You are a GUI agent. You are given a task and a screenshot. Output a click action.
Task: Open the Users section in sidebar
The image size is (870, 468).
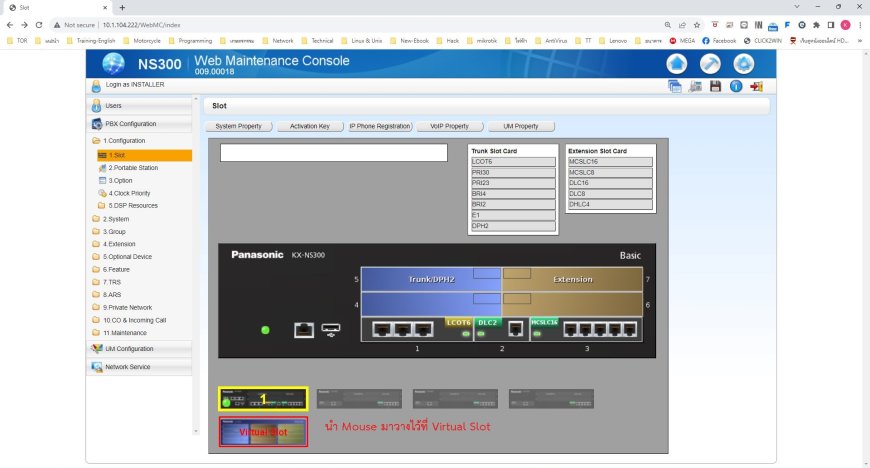tap(140, 105)
